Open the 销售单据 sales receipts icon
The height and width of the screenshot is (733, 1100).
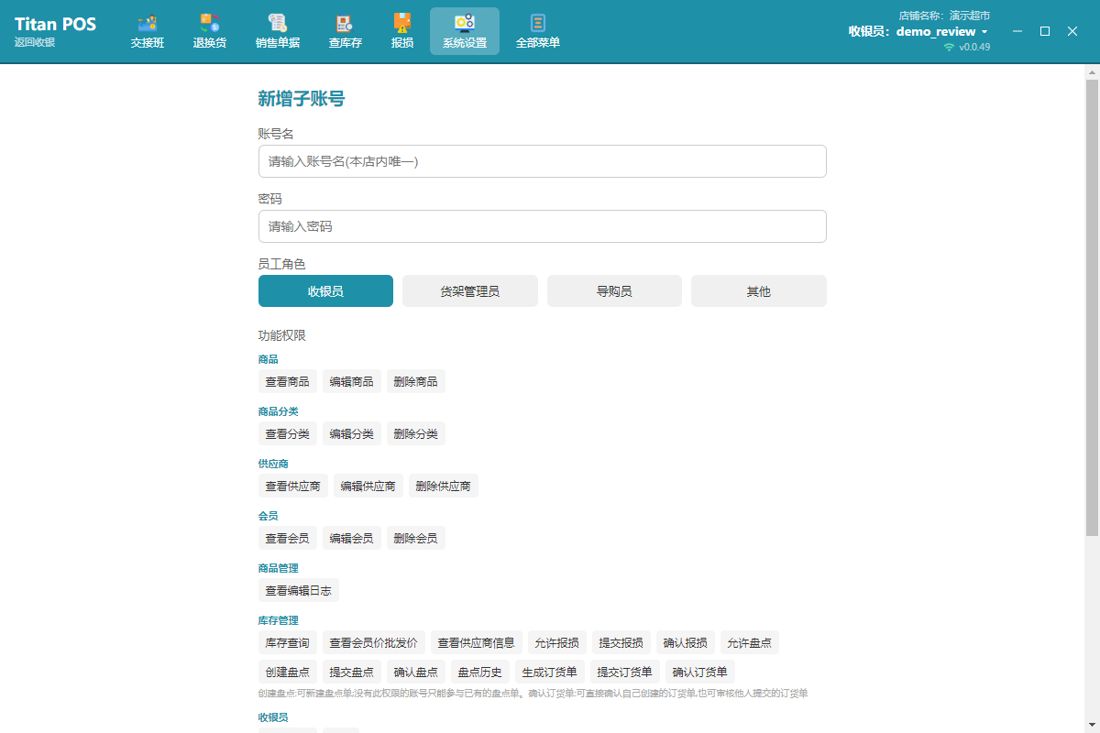(x=278, y=32)
